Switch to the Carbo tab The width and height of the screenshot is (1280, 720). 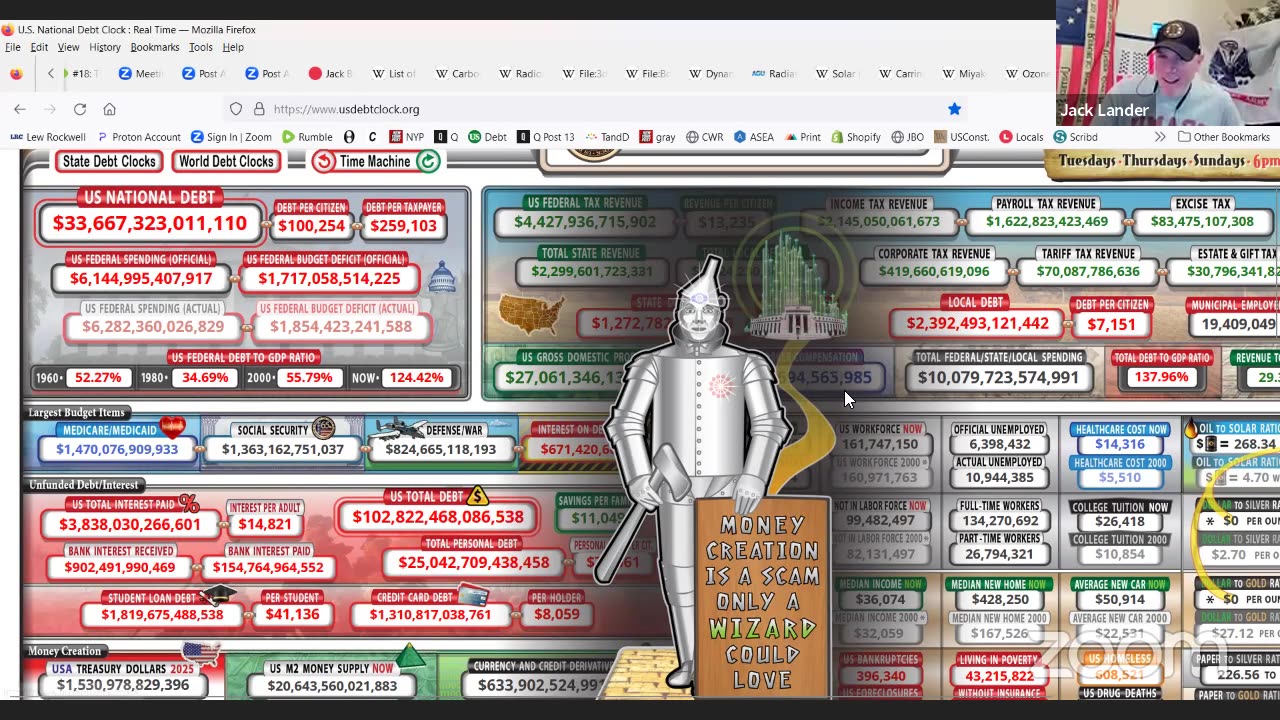(x=457, y=73)
